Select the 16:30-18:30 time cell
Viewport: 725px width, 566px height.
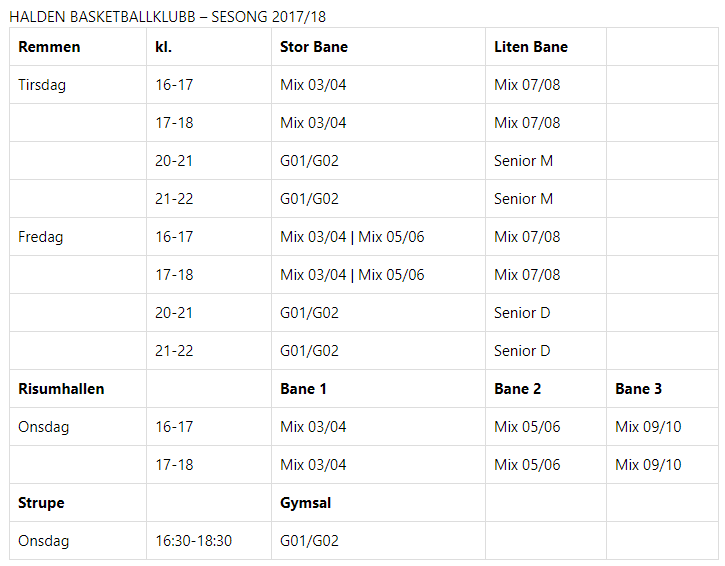coord(194,541)
